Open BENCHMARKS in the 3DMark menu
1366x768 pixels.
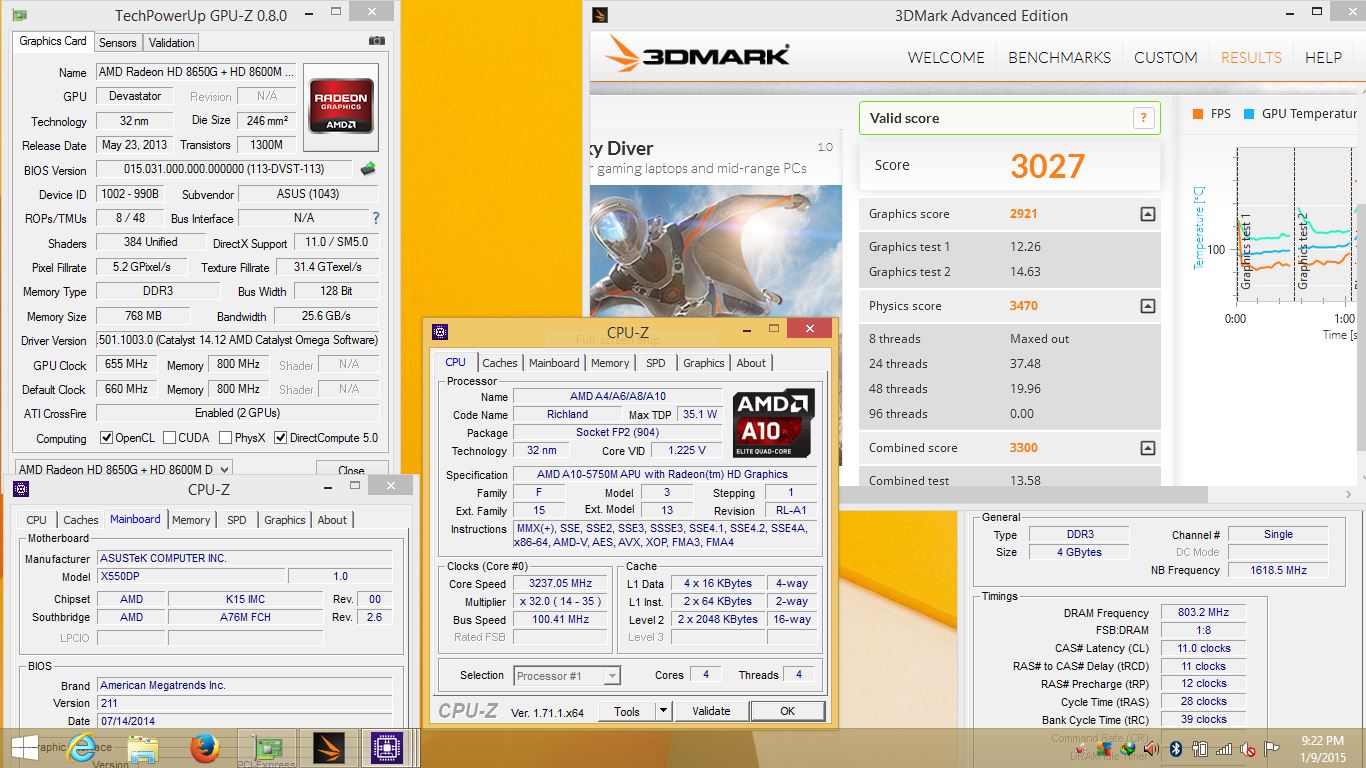1059,57
